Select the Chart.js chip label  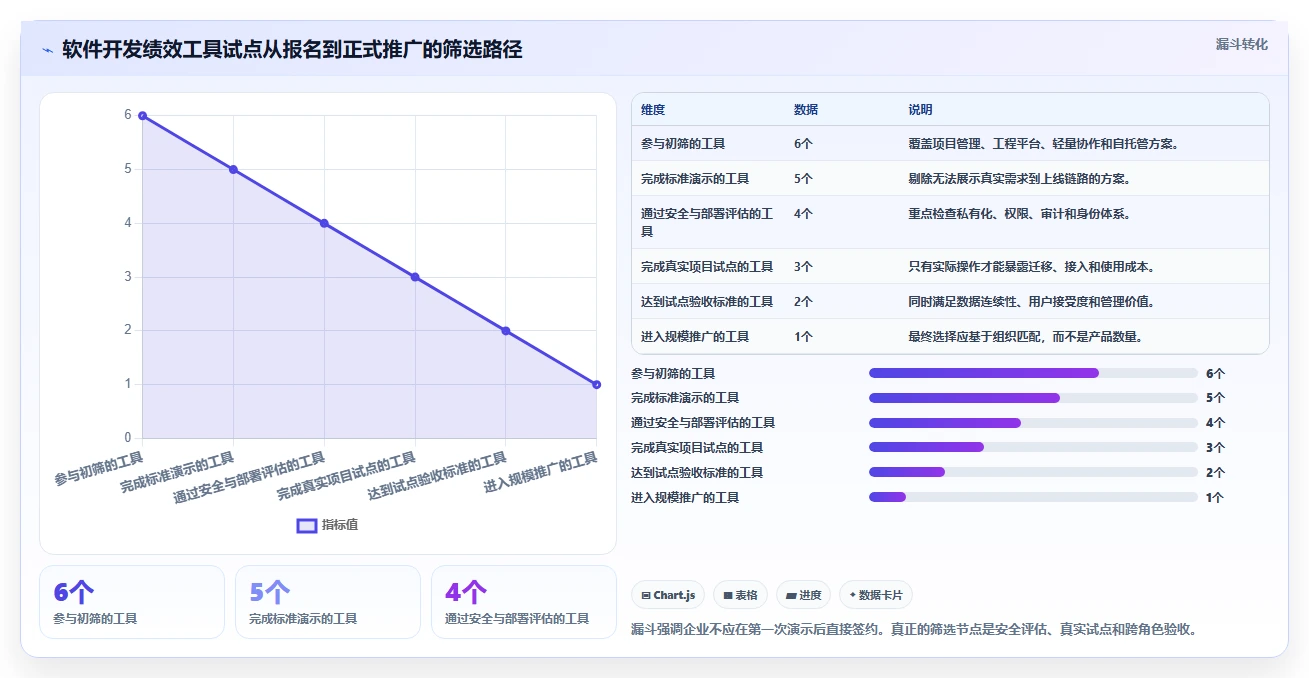tap(675, 596)
